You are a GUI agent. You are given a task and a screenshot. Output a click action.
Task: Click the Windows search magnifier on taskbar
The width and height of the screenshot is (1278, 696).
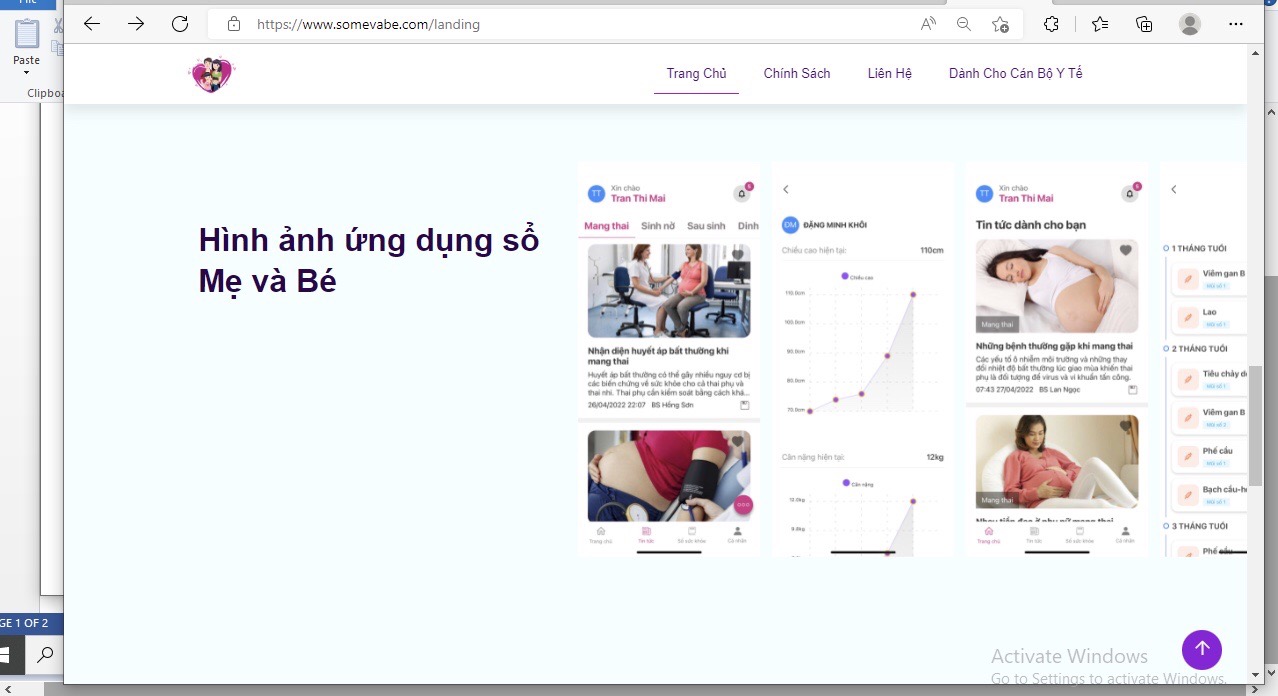click(45, 656)
